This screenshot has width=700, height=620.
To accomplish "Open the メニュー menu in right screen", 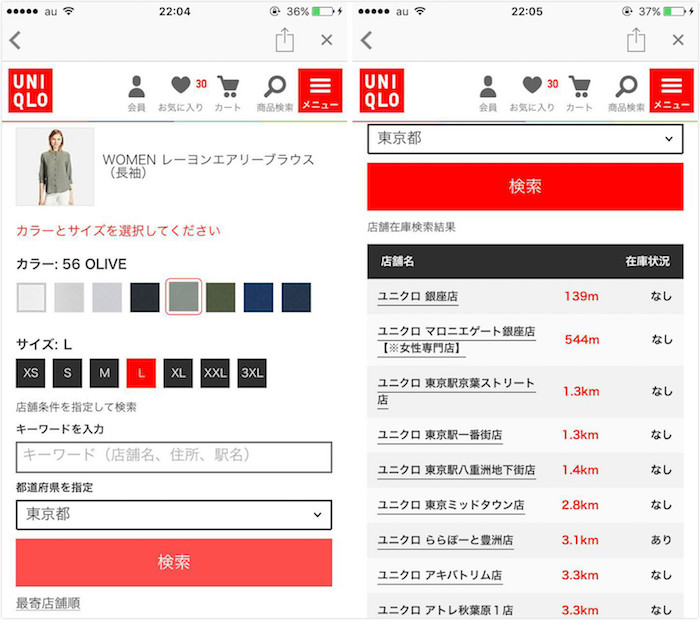I will pyautogui.click(x=671, y=91).
